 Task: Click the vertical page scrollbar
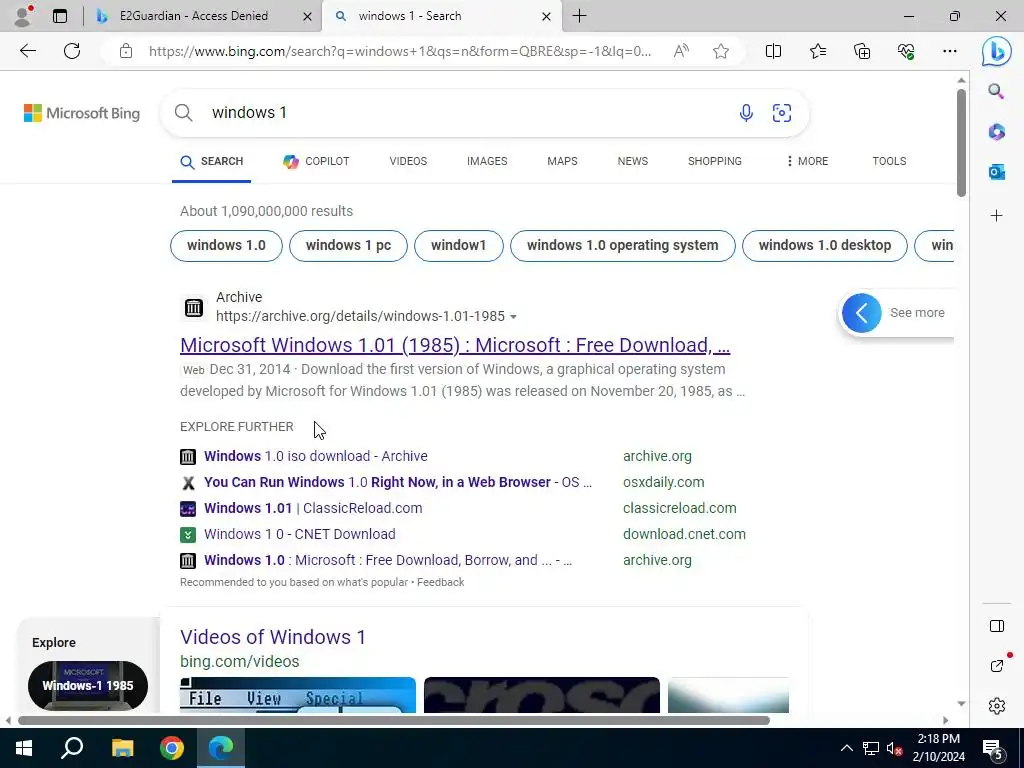pyautogui.click(x=961, y=142)
